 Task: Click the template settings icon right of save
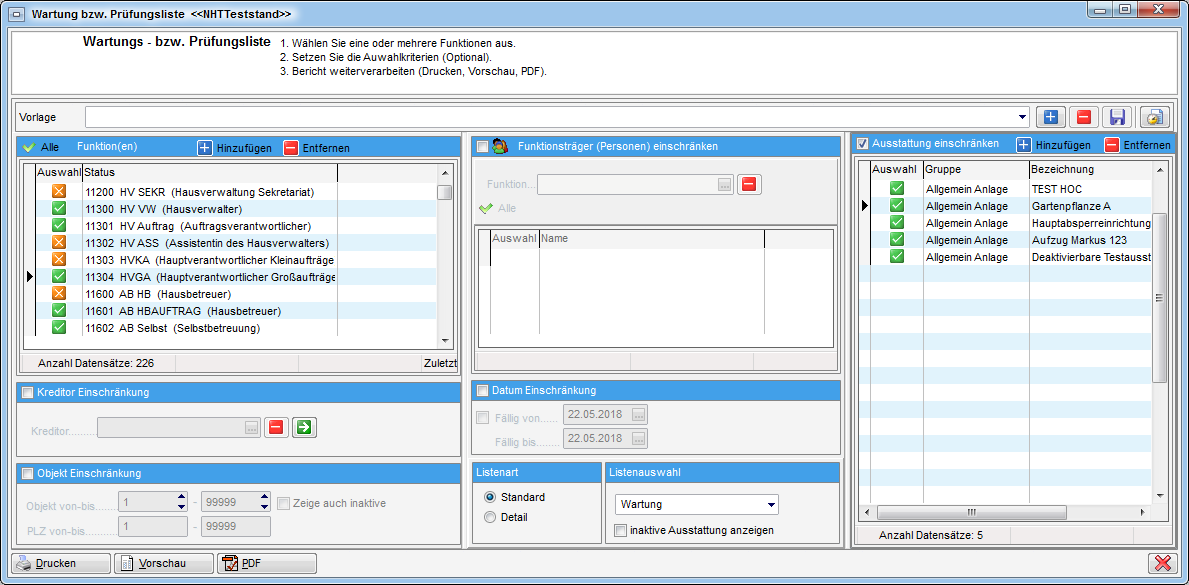click(1154, 117)
